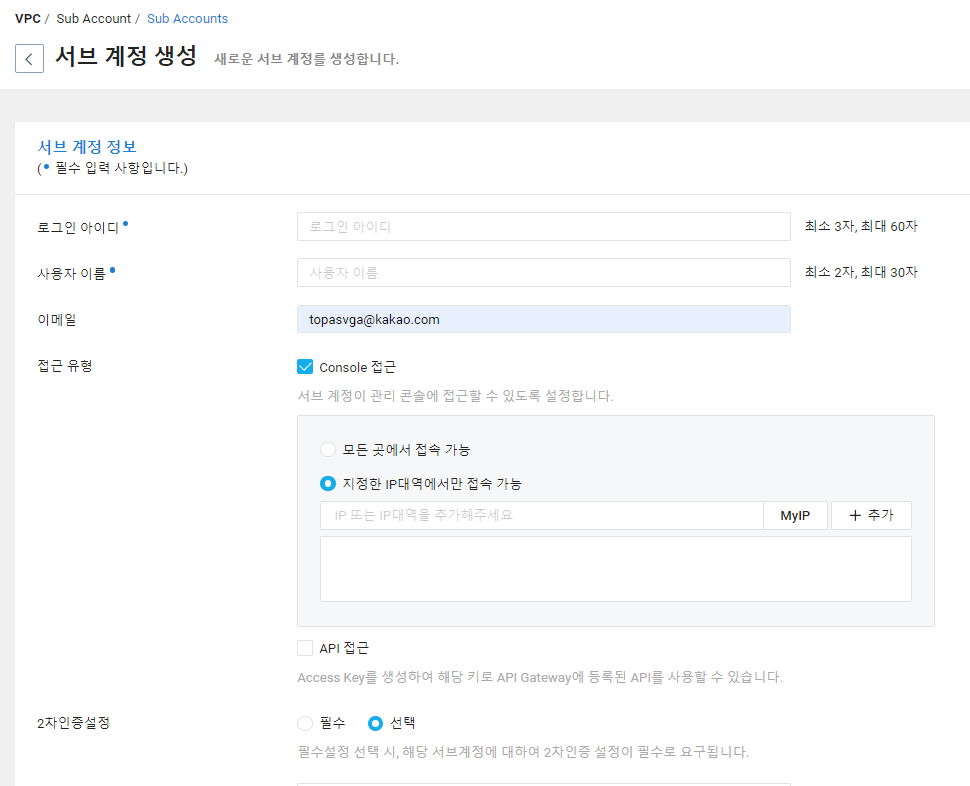Click the IP 또는 IP대역 input field
The image size is (970, 786).
pos(541,515)
